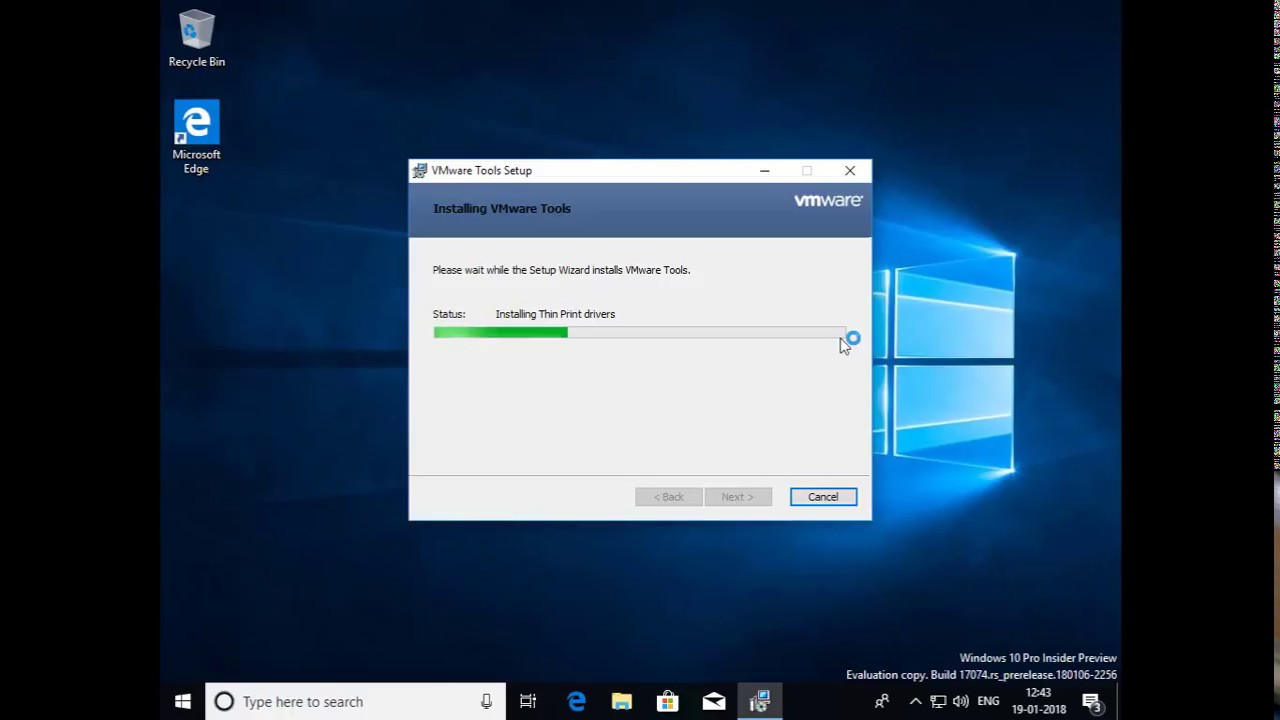Launch Edge from the taskbar

576,702
